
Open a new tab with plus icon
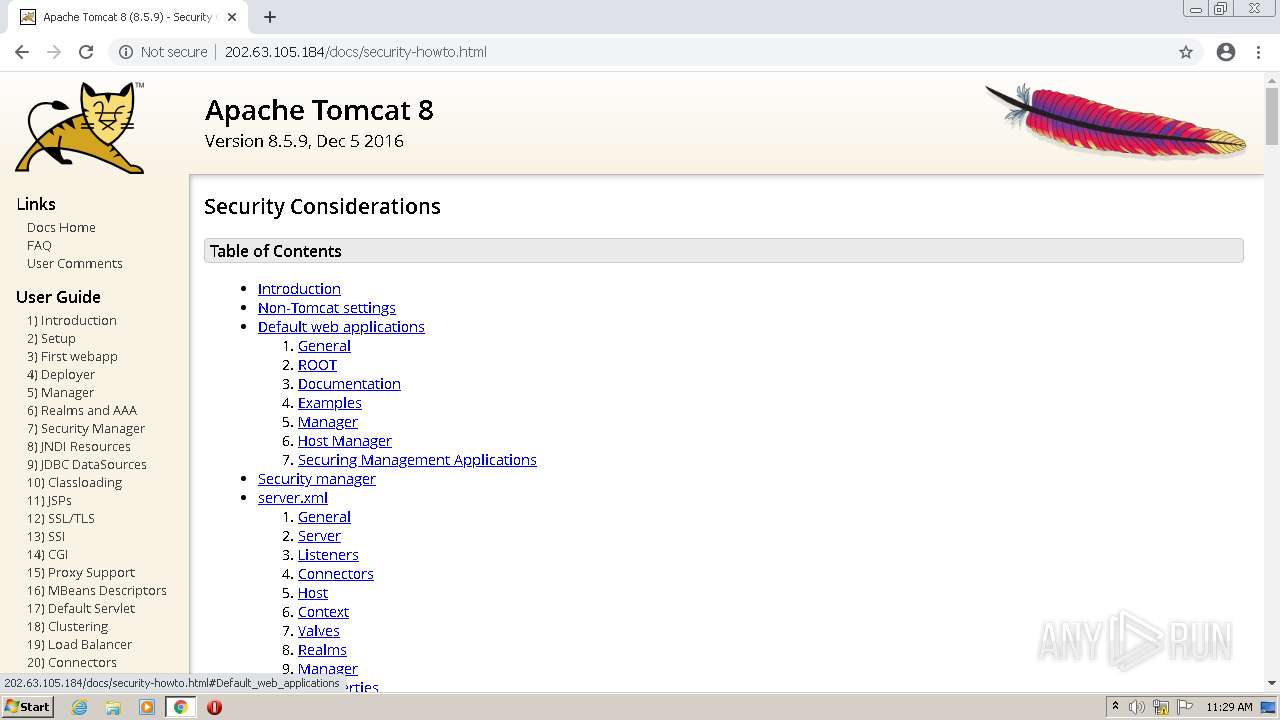click(270, 17)
